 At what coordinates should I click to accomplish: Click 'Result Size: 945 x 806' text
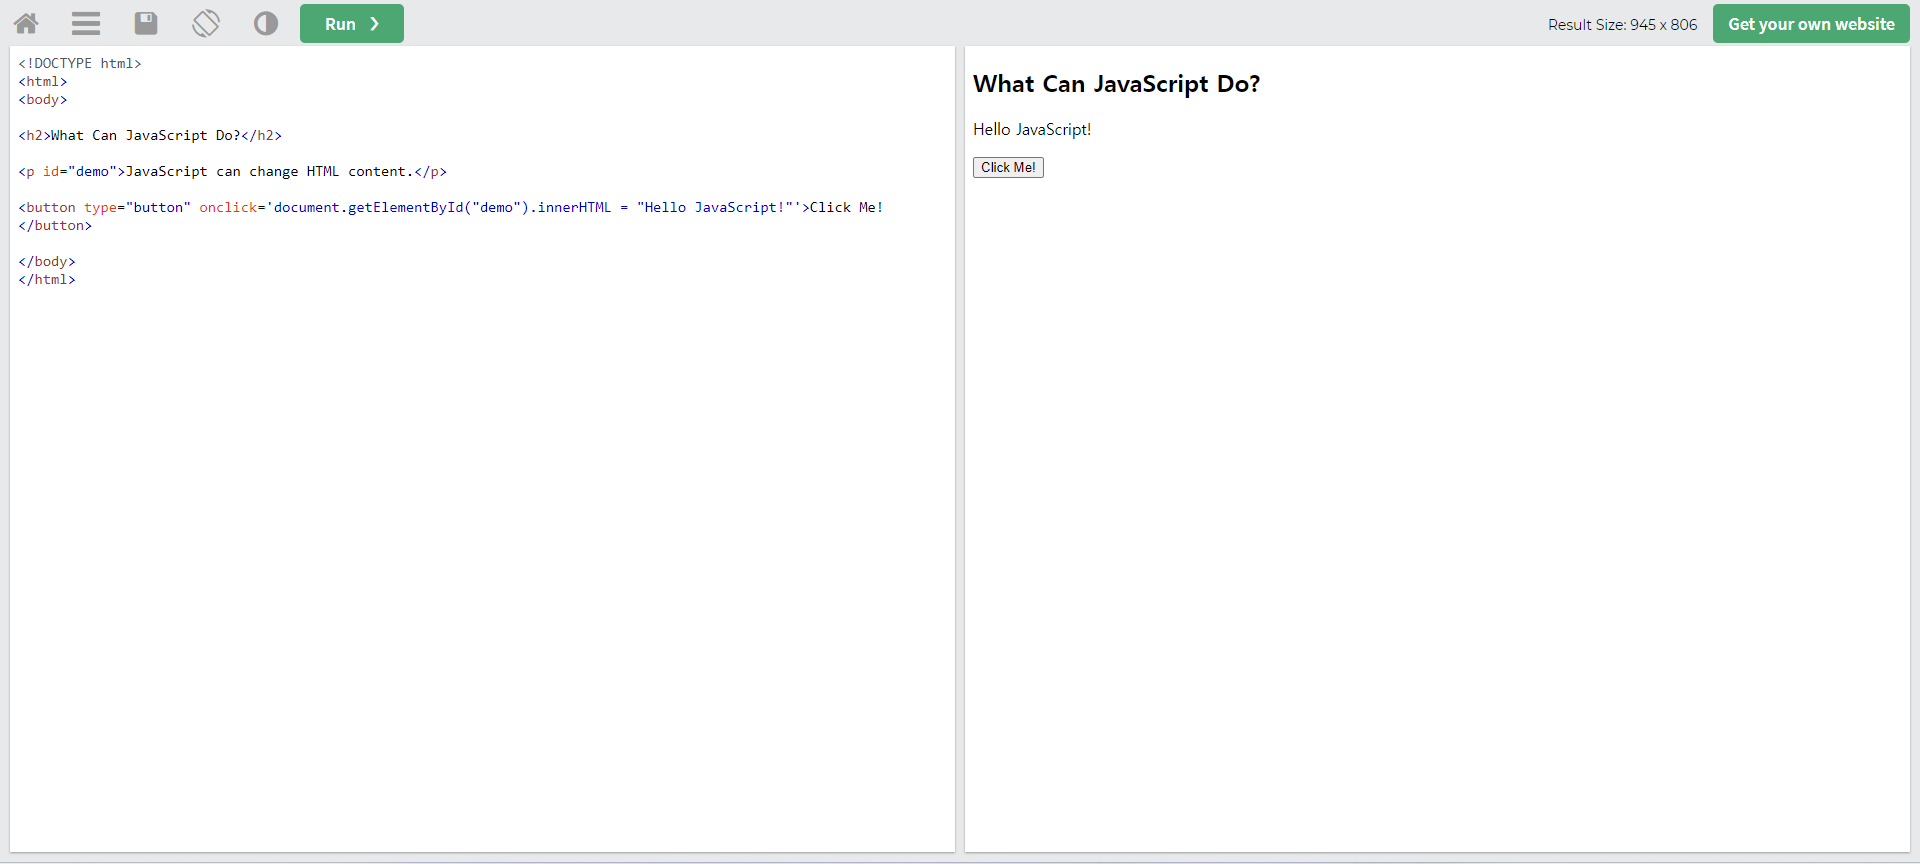click(x=1622, y=25)
